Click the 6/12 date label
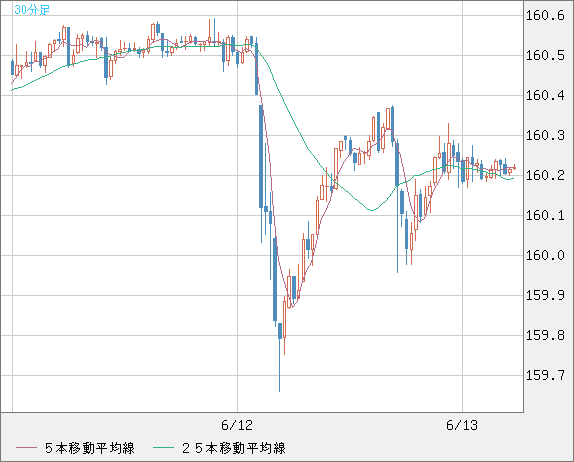574x462 pixels. pyautogui.click(x=237, y=425)
